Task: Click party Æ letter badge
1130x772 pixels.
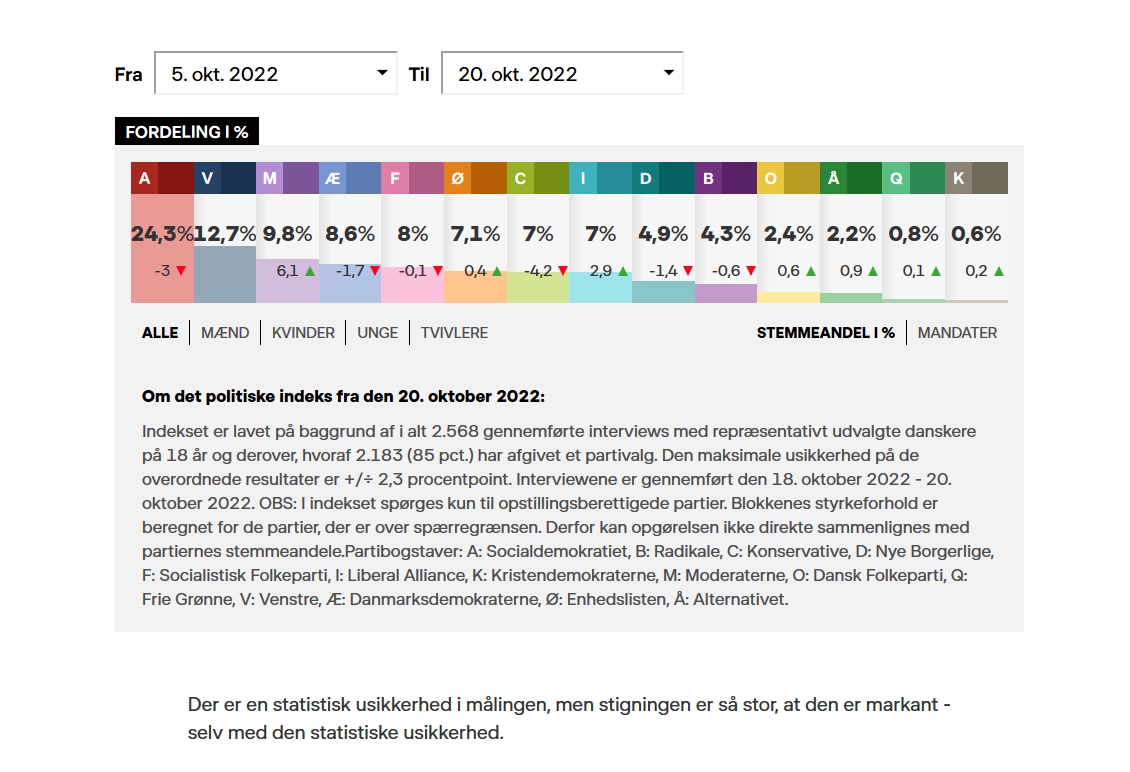Action: point(332,178)
